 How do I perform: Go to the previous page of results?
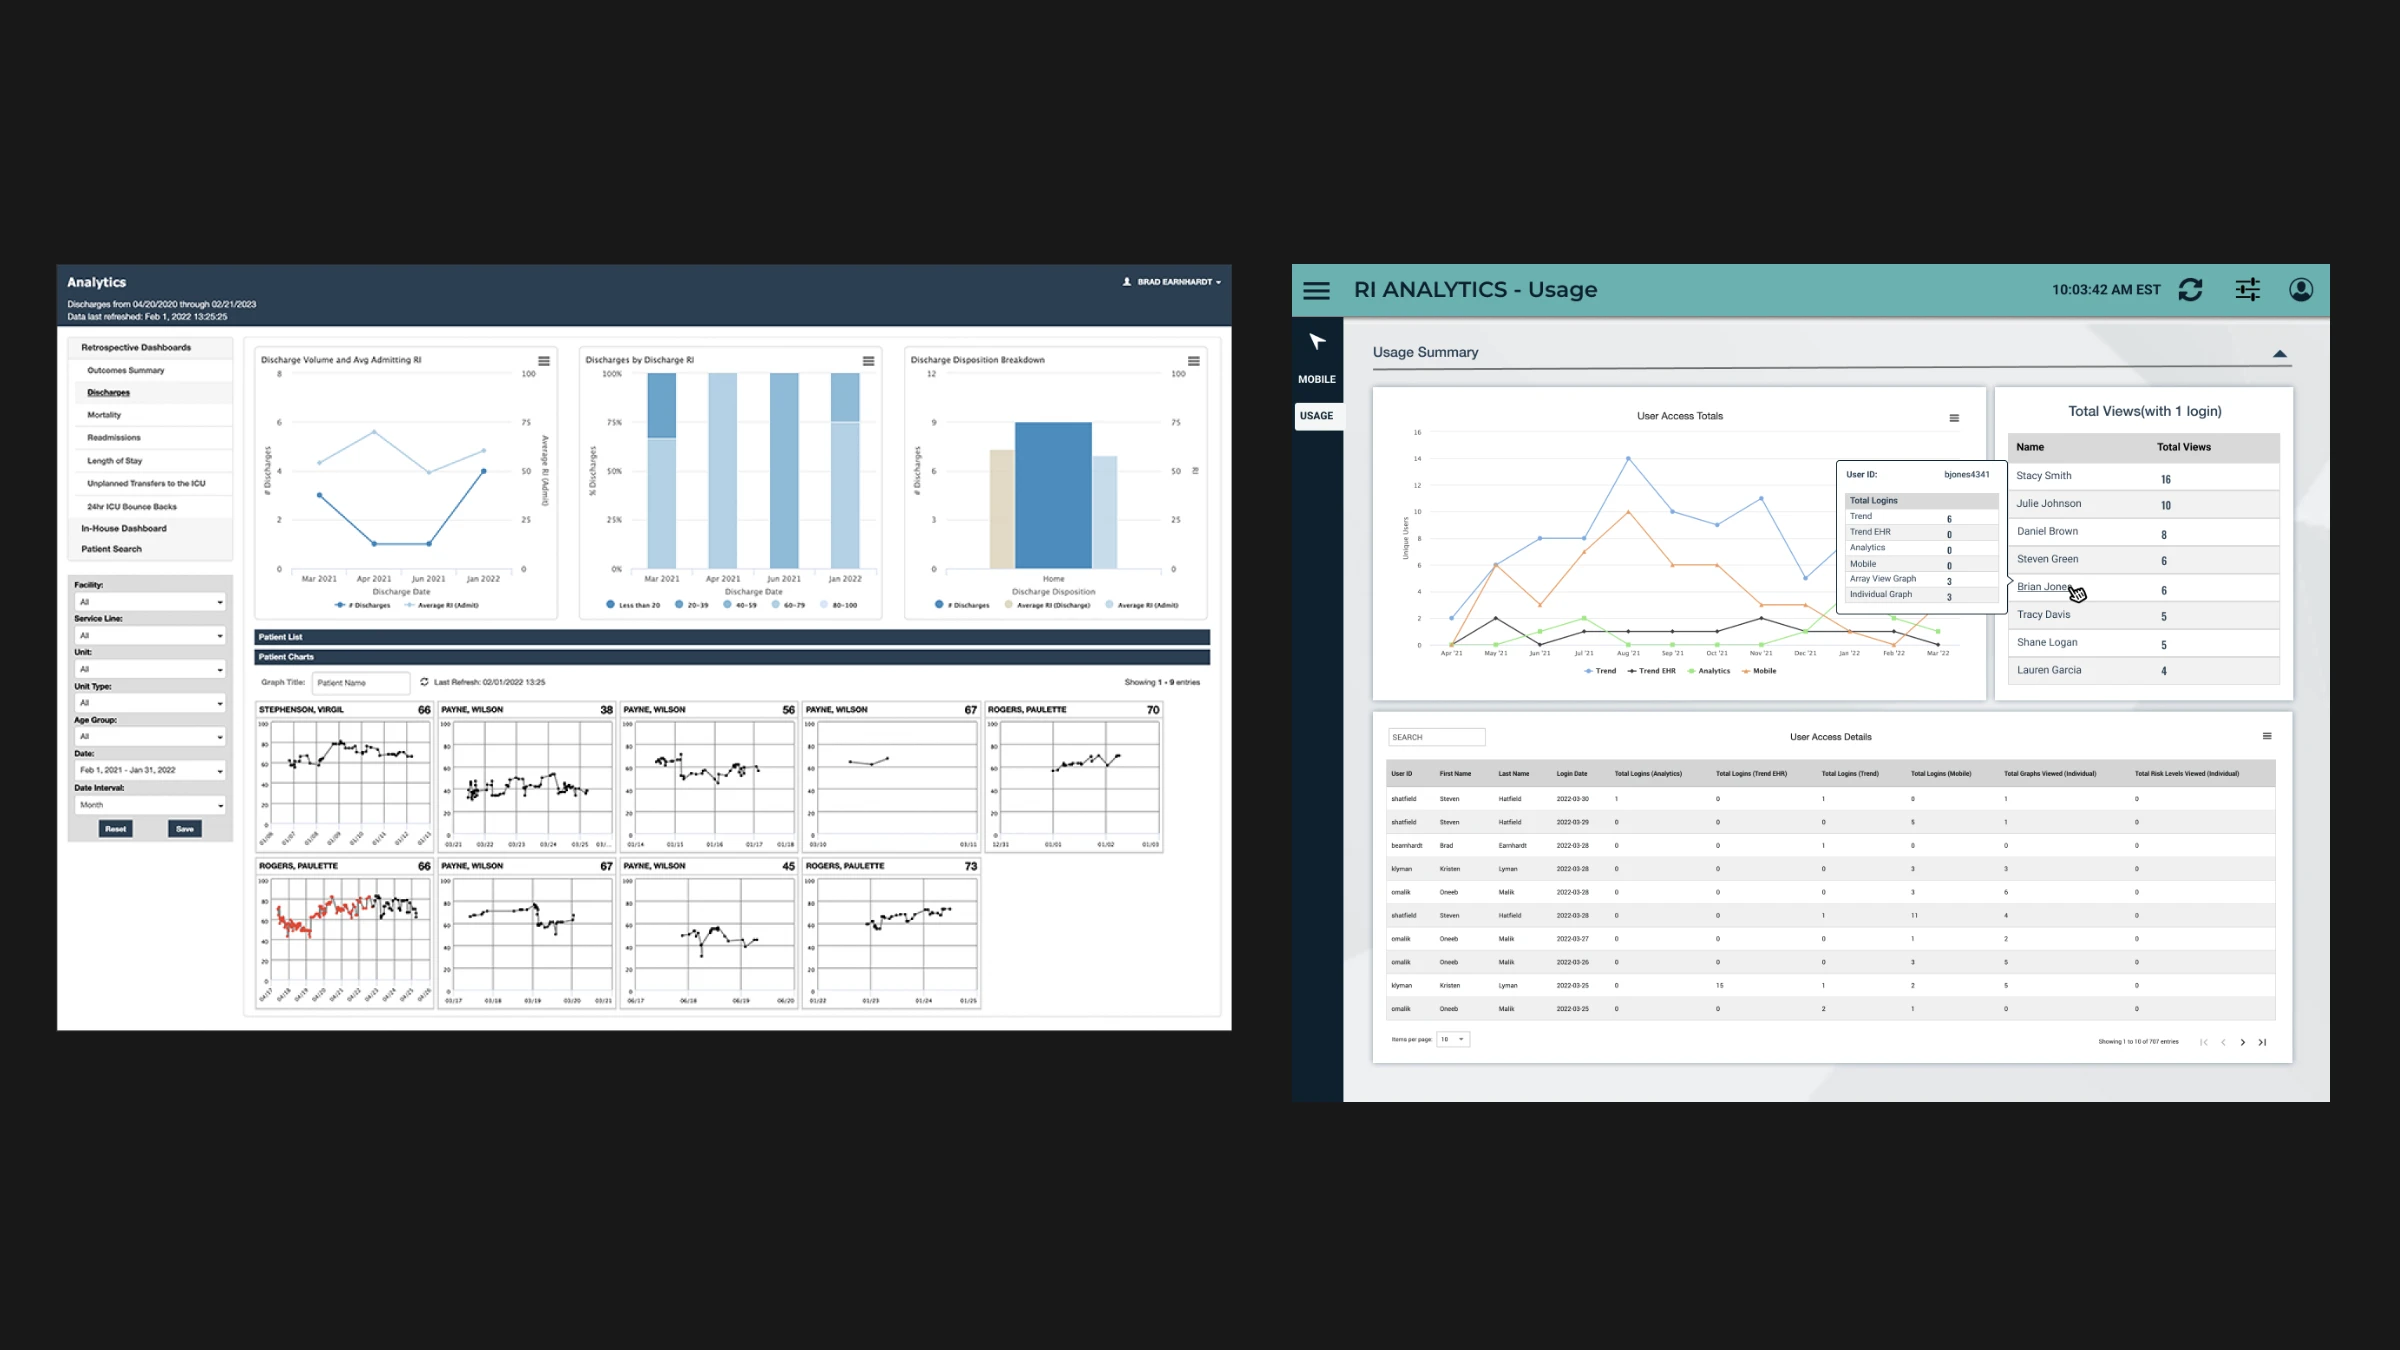click(2223, 1042)
